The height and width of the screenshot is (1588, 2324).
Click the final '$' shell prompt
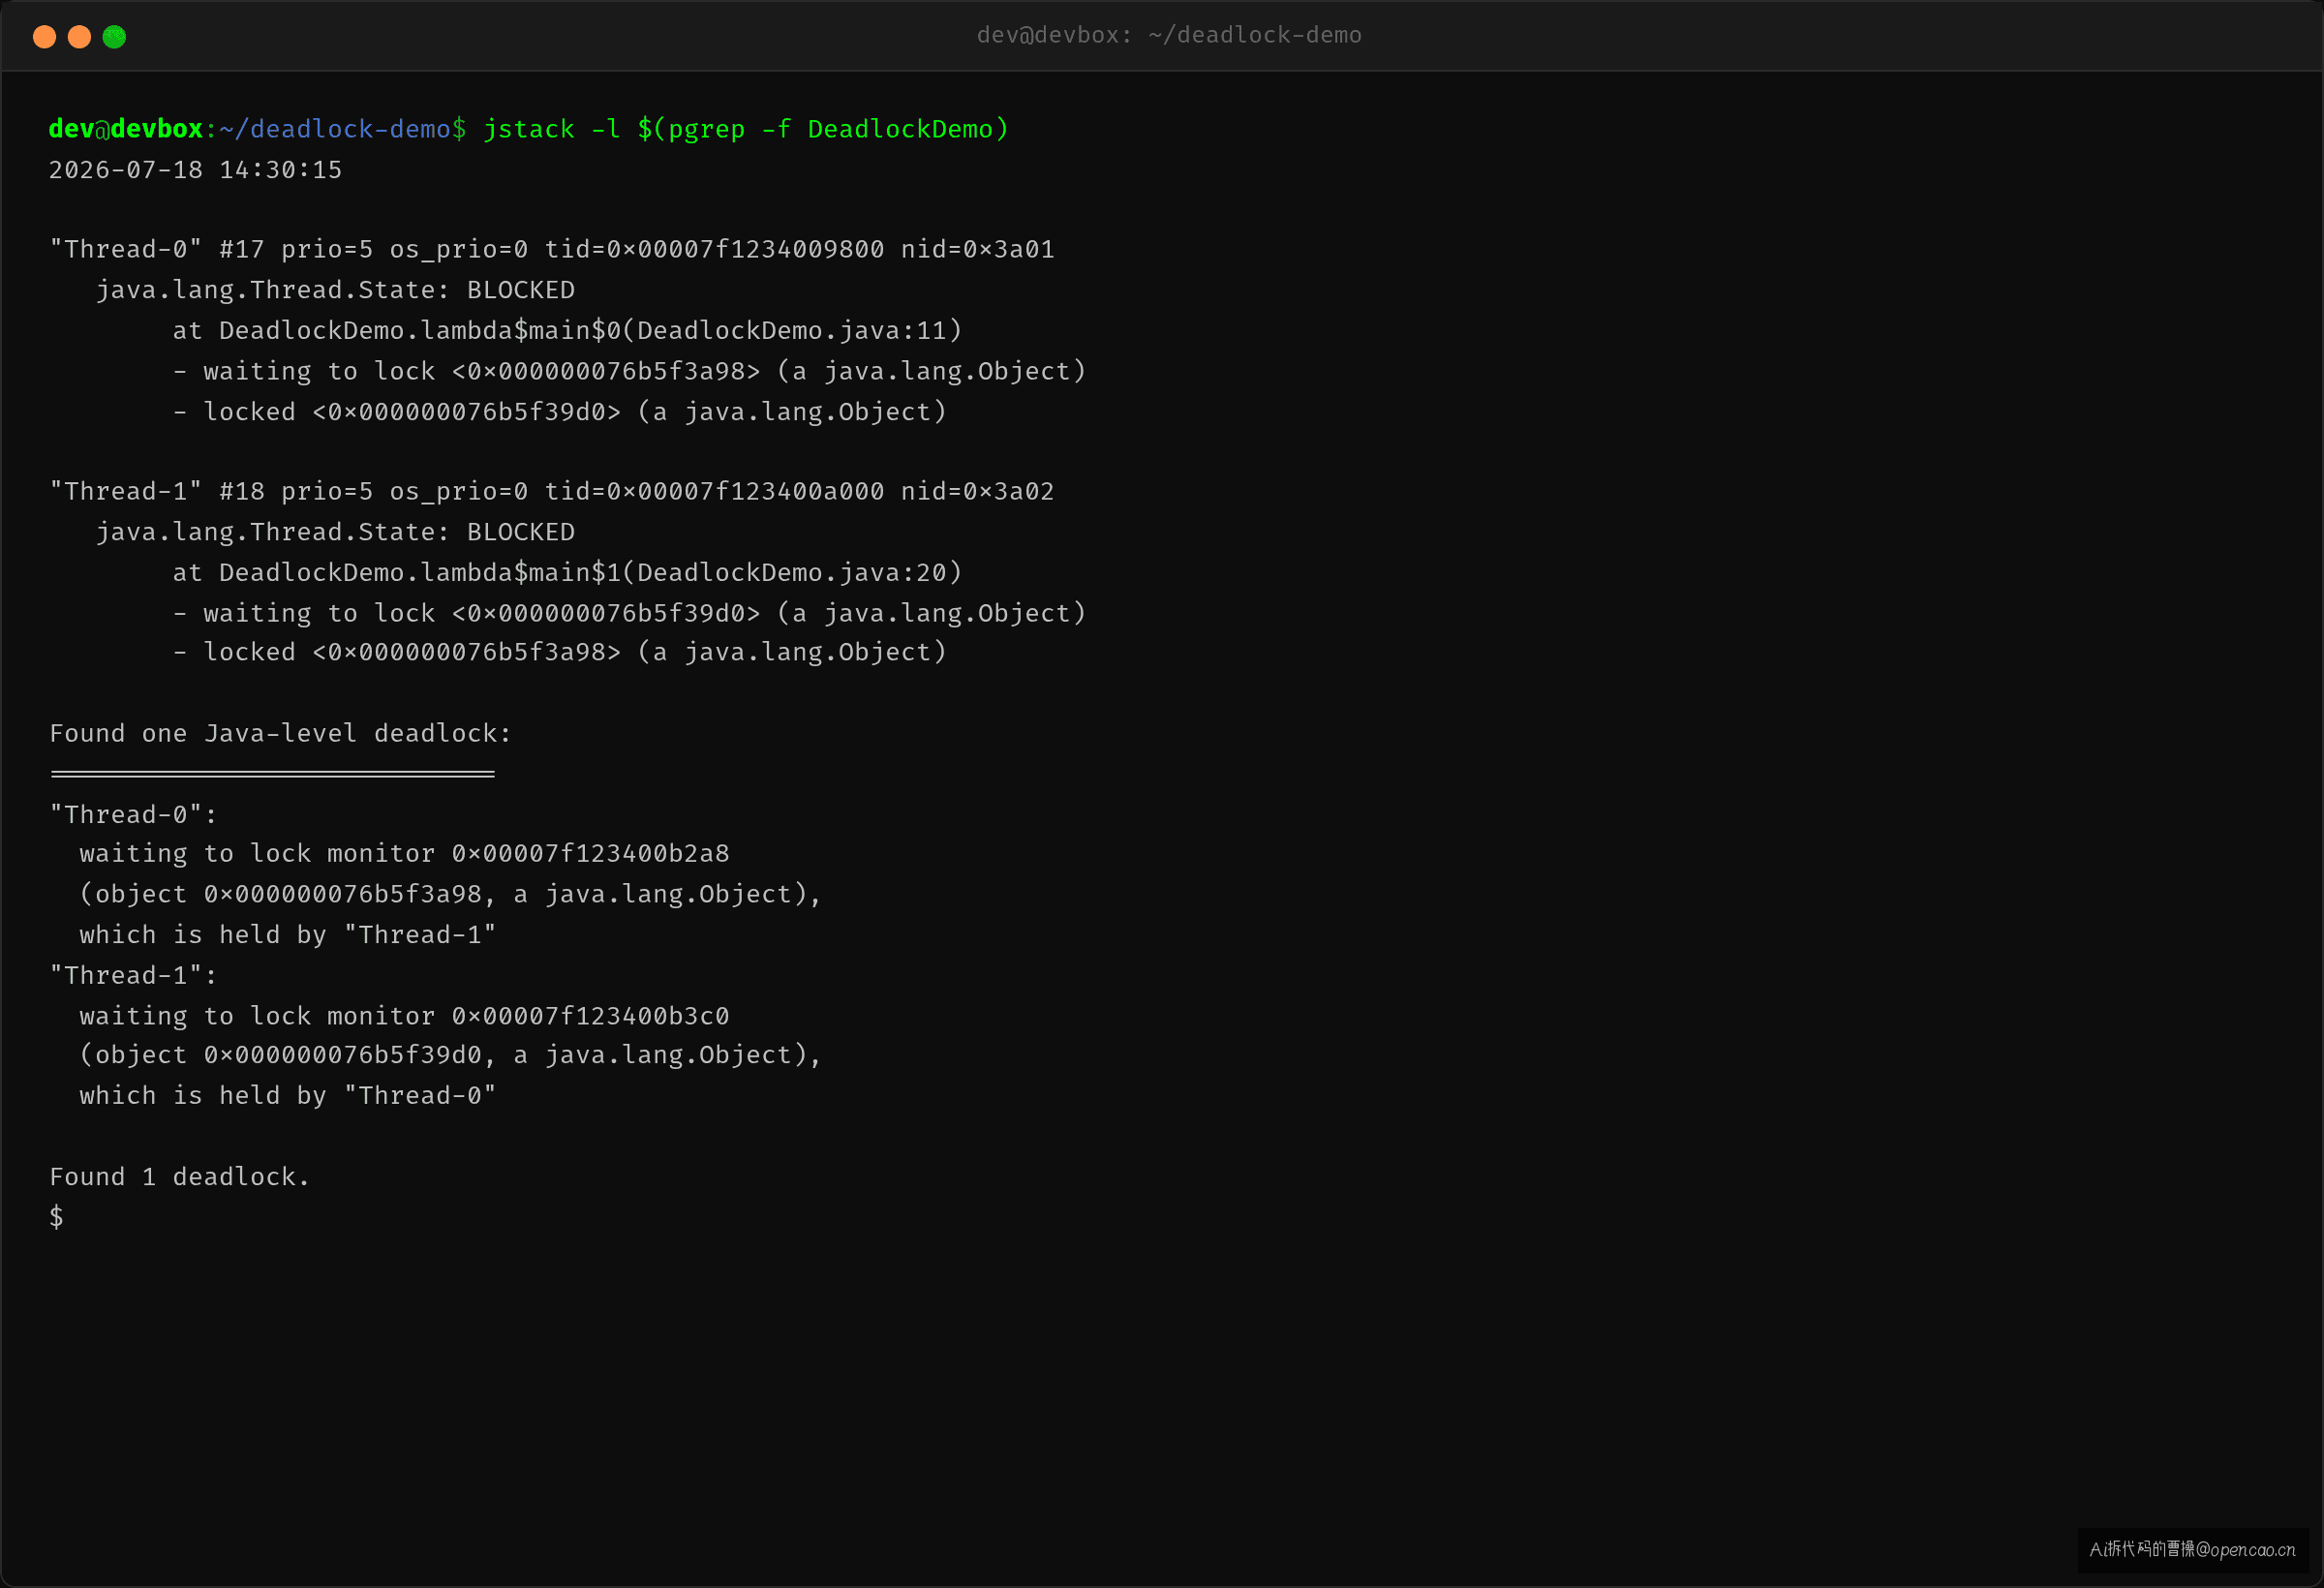click(56, 1217)
